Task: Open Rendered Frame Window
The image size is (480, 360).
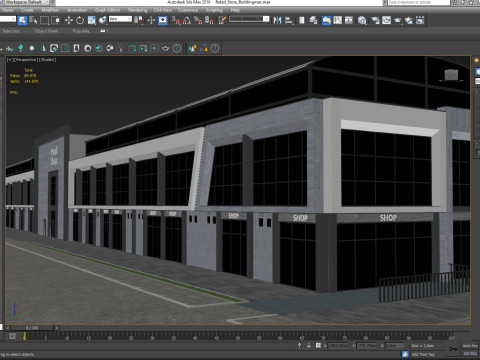Action: pos(386,20)
